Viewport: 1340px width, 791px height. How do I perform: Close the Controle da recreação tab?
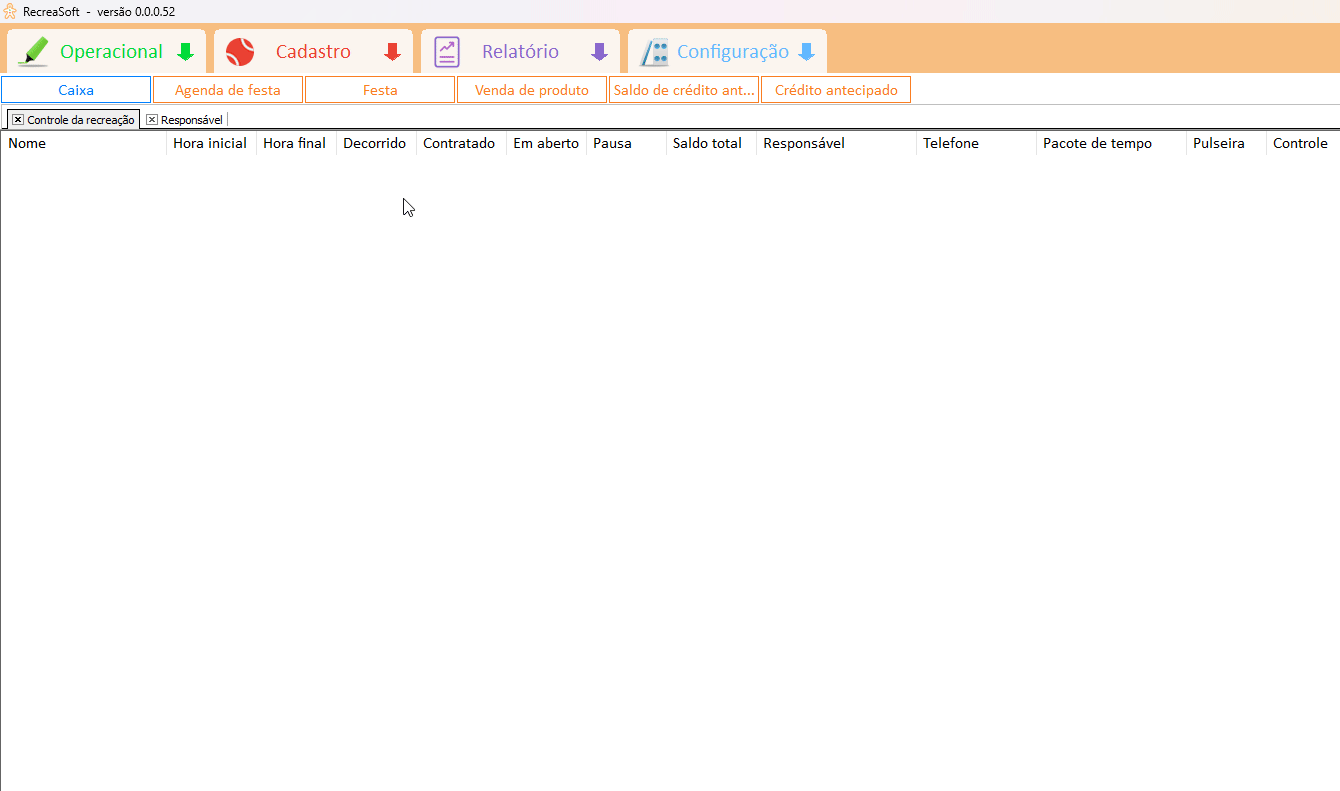[x=18, y=120]
